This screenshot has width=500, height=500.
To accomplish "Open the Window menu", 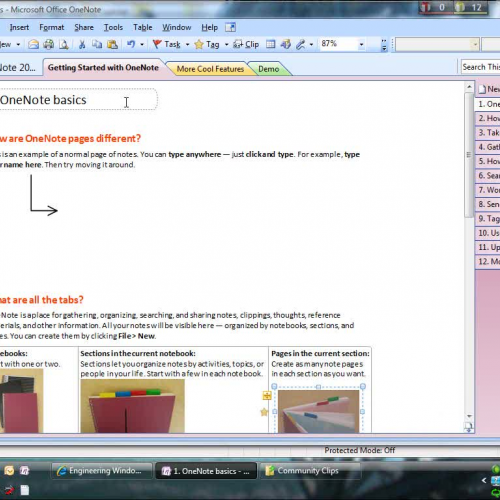I will tap(177, 27).
